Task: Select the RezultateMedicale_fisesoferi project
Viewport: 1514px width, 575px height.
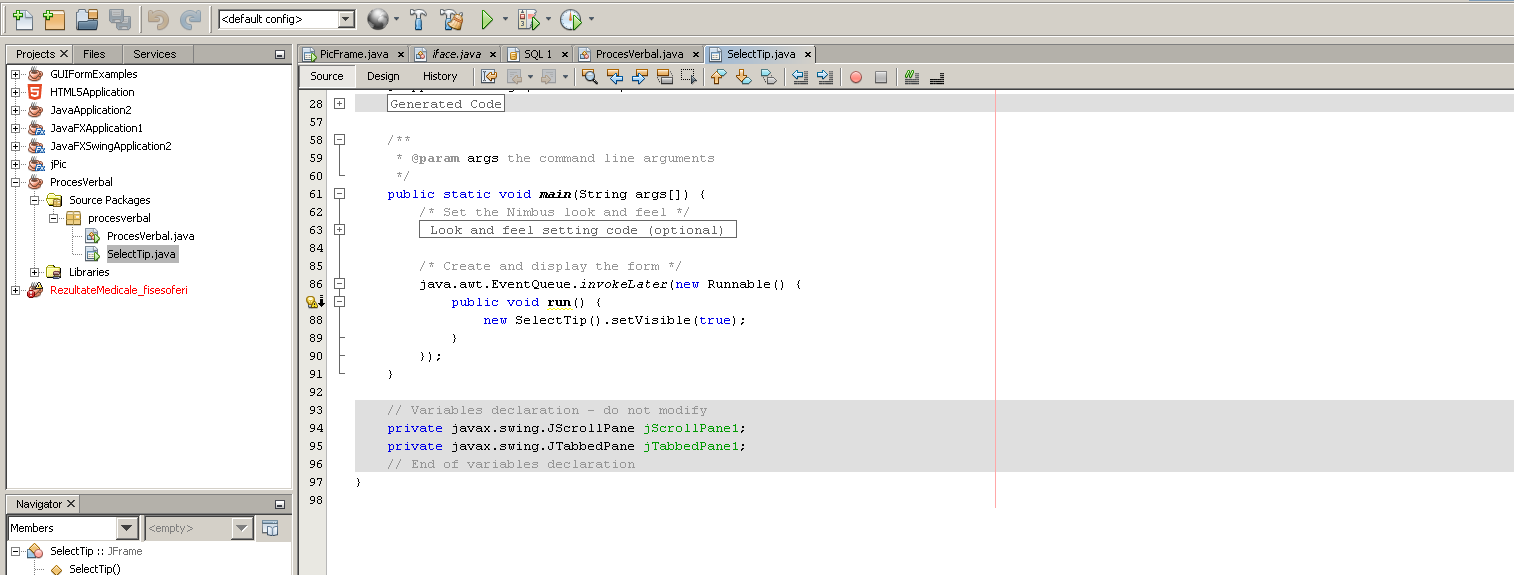Action: pos(119,290)
